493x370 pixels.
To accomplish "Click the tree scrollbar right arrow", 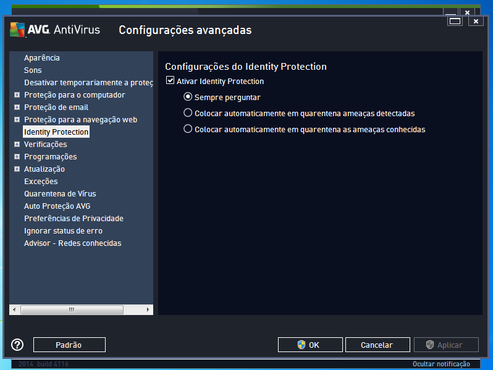I will click(148, 309).
